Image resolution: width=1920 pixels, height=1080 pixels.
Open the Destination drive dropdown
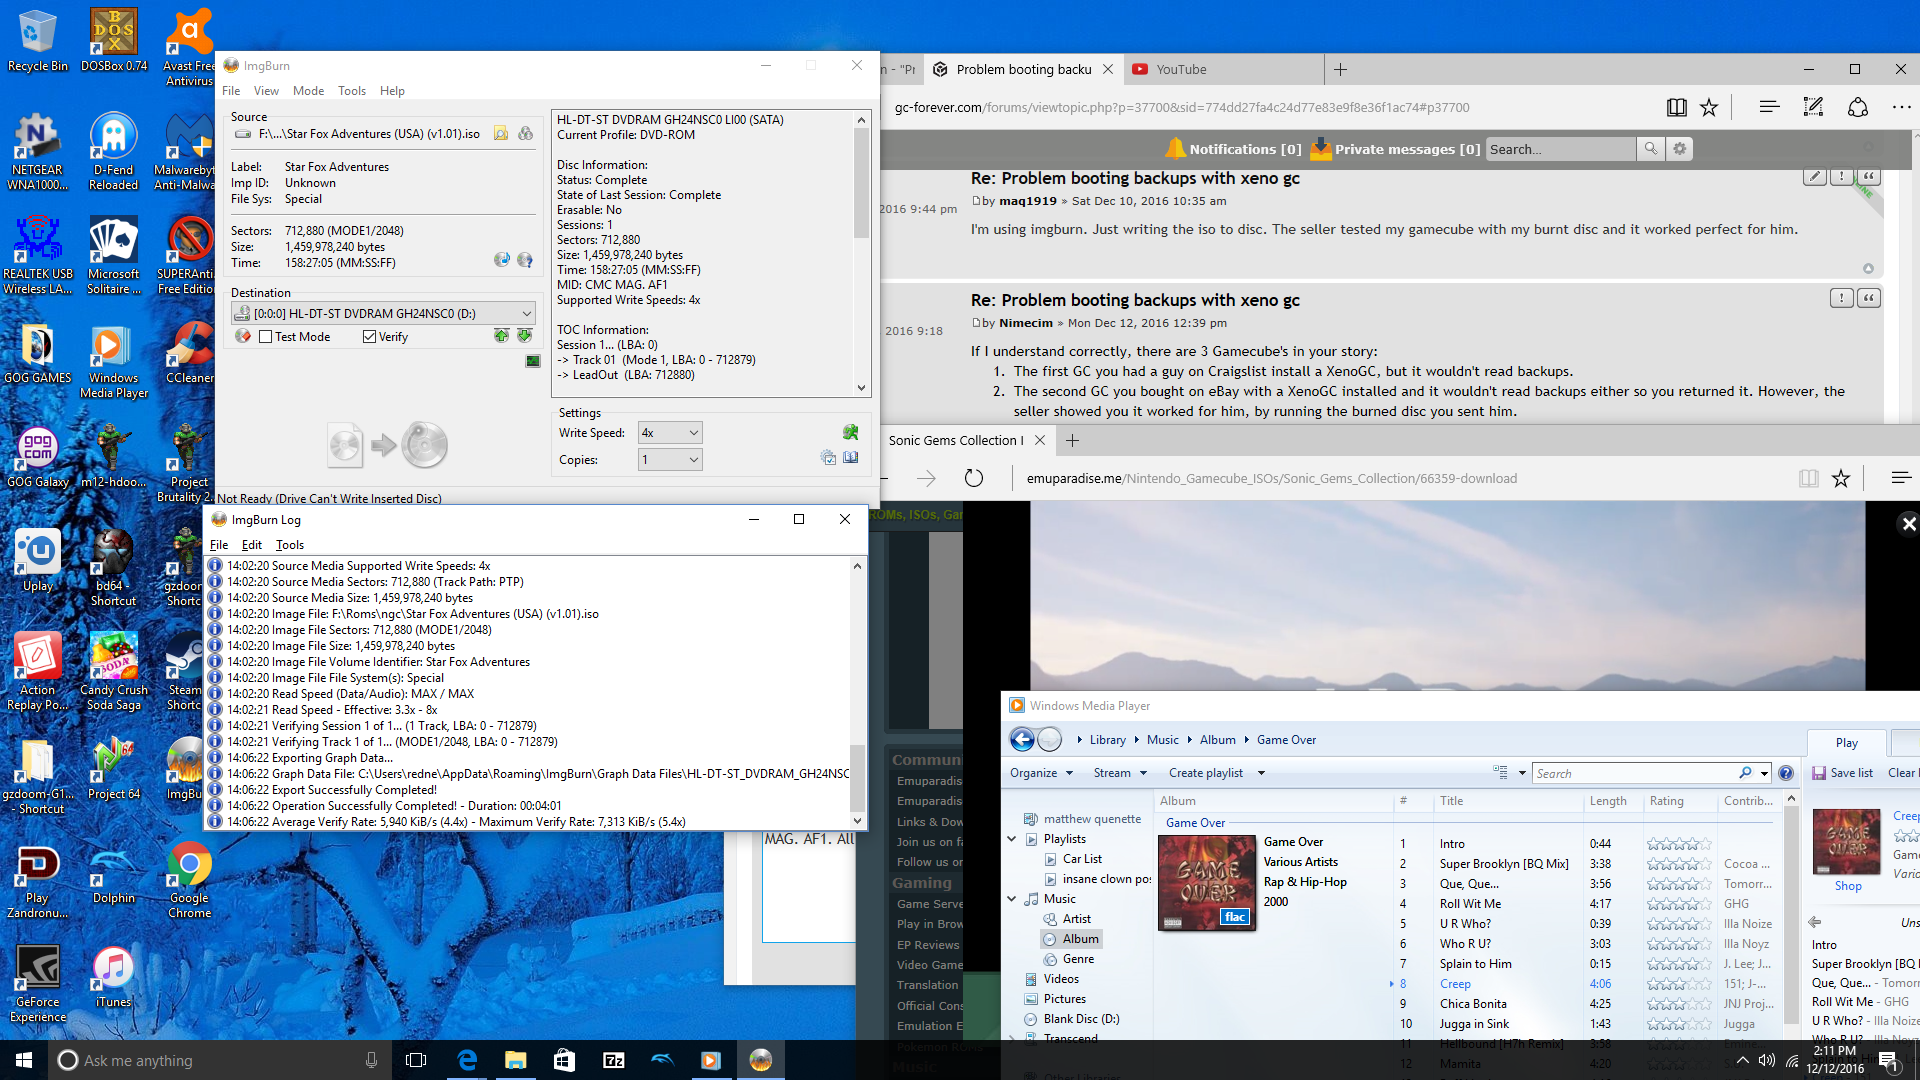[526, 314]
